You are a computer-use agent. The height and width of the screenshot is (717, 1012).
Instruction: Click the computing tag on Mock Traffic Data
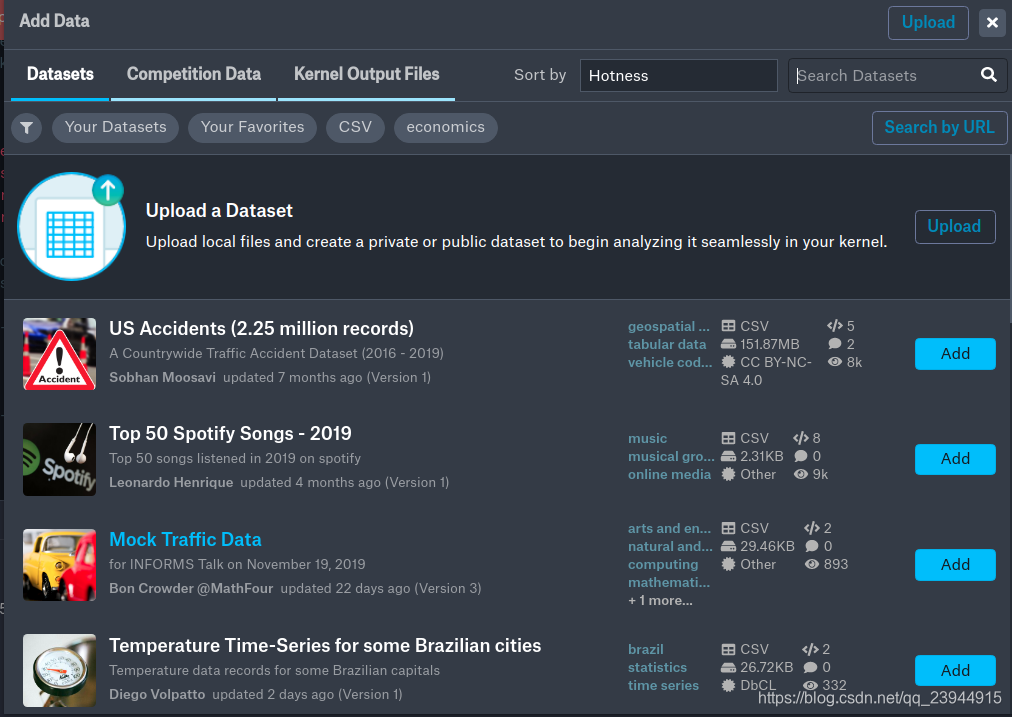pos(663,565)
